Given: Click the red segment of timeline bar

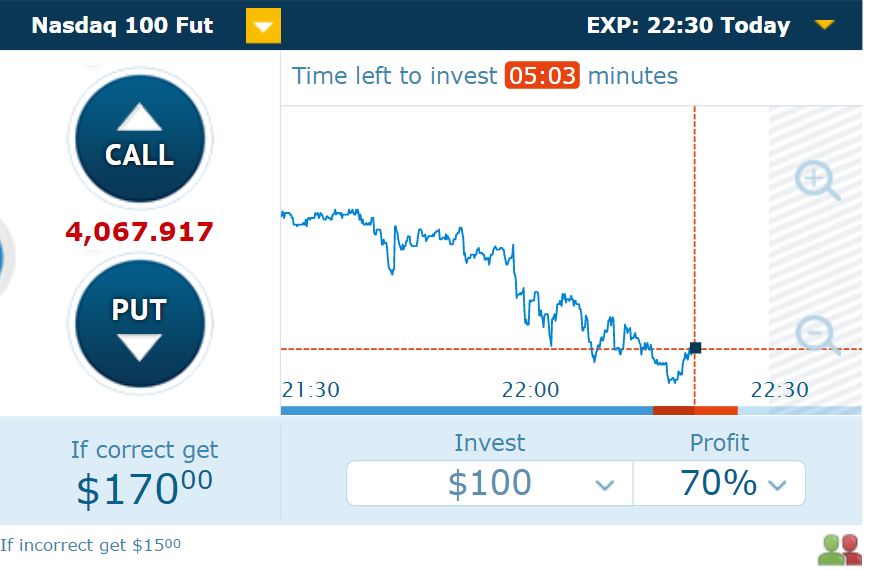Looking at the screenshot, I should (695, 410).
